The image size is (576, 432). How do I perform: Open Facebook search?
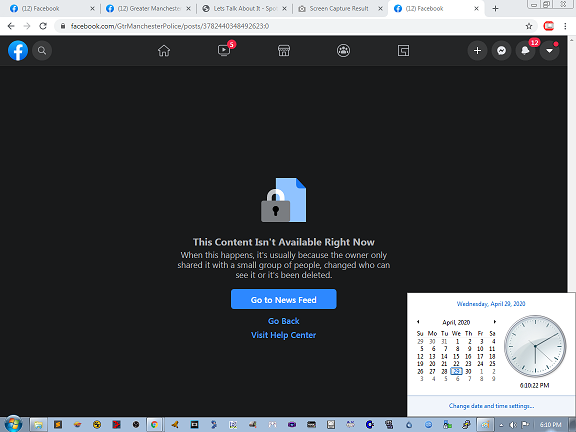coord(42,51)
